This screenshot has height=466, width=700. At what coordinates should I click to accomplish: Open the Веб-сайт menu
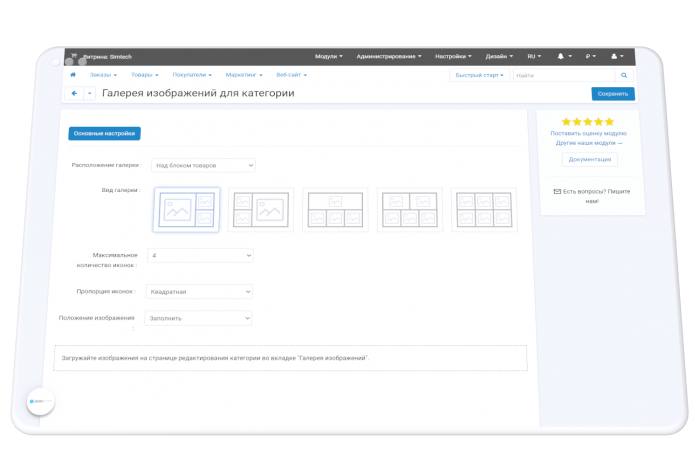tap(292, 75)
